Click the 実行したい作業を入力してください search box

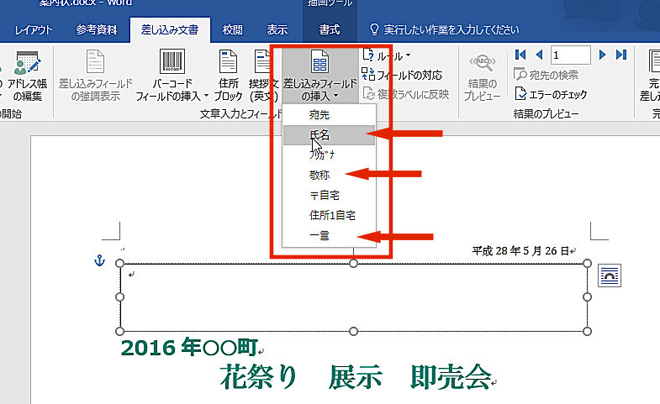pos(451,30)
